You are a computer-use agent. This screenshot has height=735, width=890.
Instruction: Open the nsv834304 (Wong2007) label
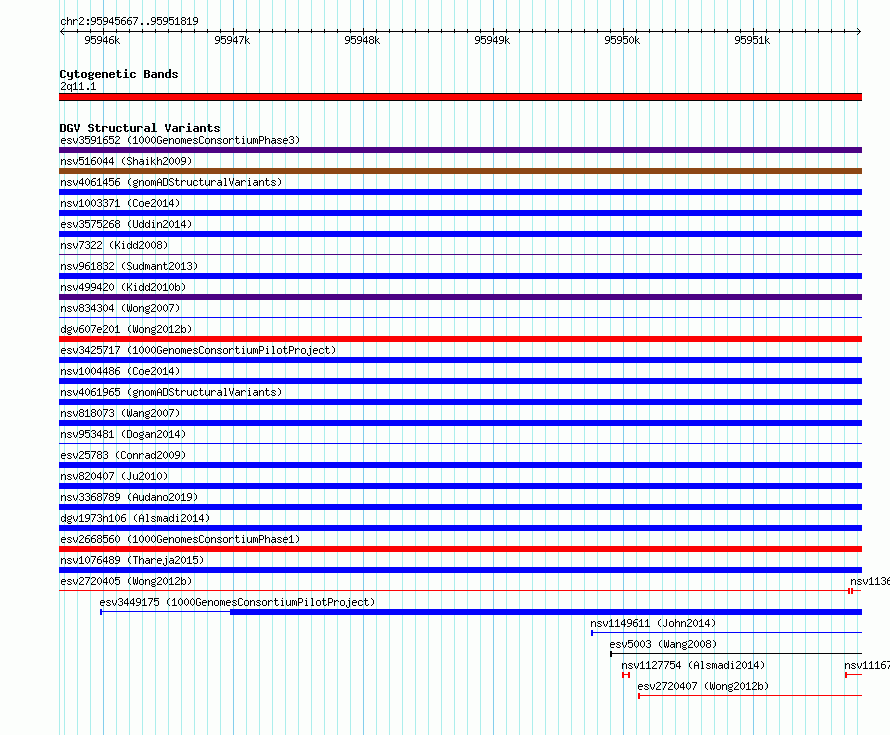(x=120, y=308)
